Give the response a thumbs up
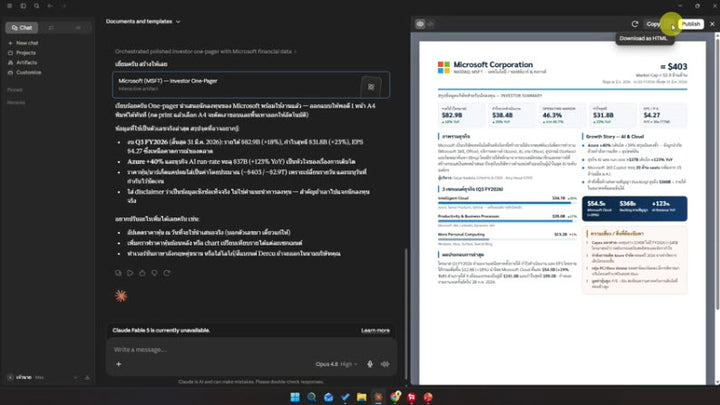720x405 pixels. (142, 273)
